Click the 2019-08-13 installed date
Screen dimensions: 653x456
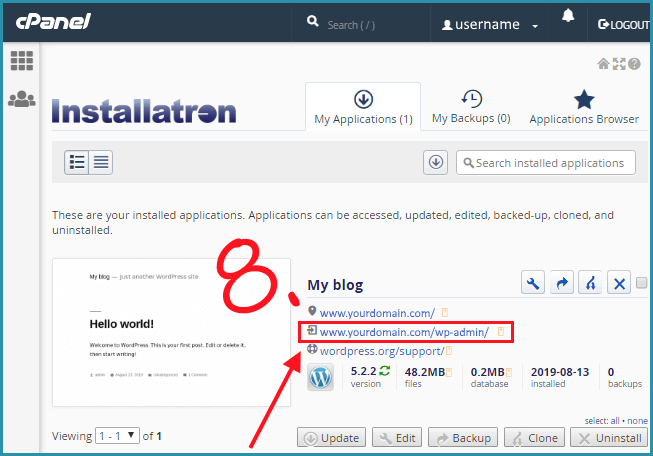pos(560,372)
